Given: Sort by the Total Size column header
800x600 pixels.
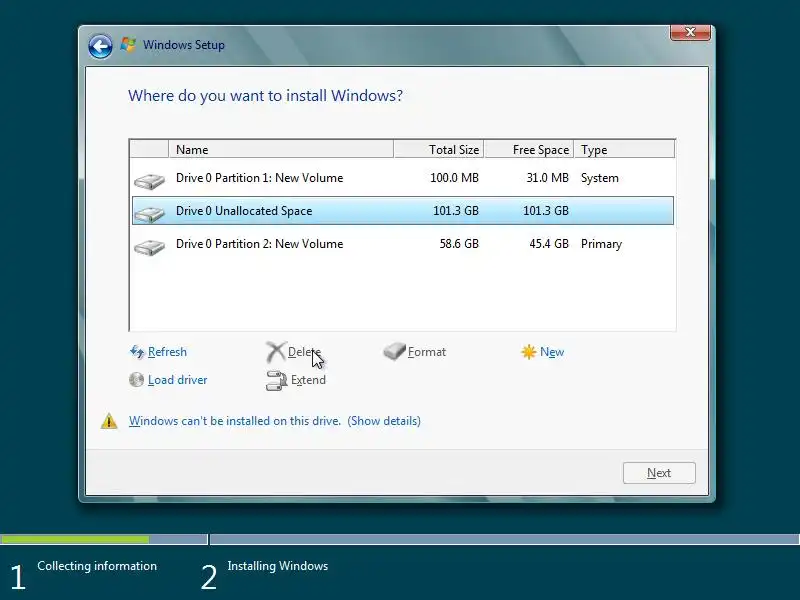Looking at the screenshot, I should [x=439, y=149].
